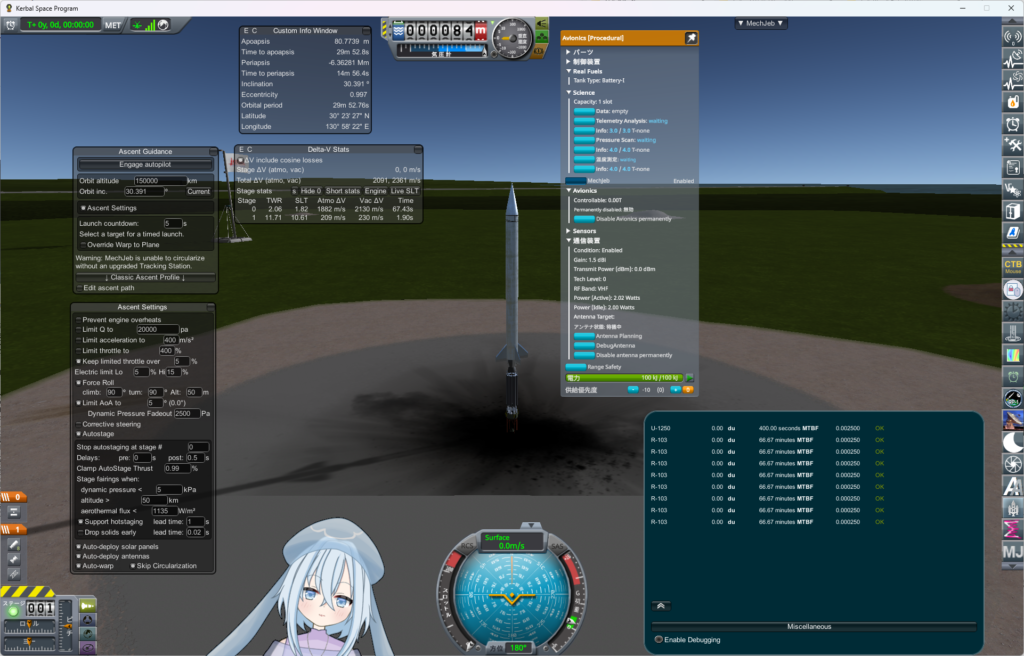1024x656 pixels.
Task: Open the MJ toolbar icon
Action: 1012,552
